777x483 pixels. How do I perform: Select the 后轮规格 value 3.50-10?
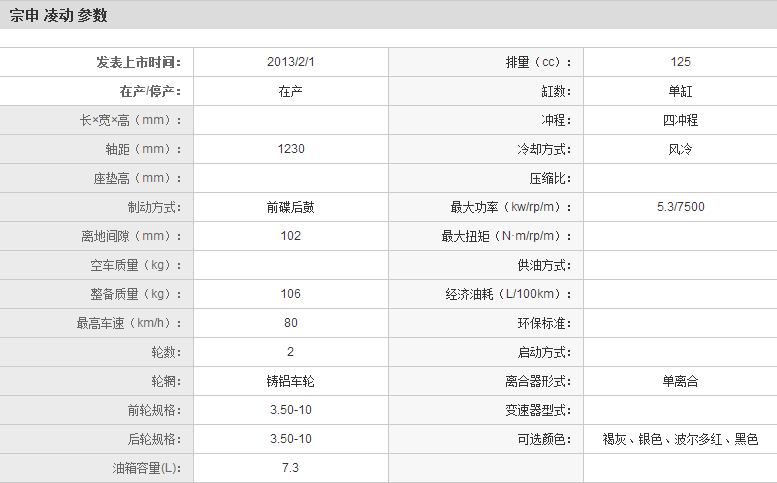(x=290, y=439)
